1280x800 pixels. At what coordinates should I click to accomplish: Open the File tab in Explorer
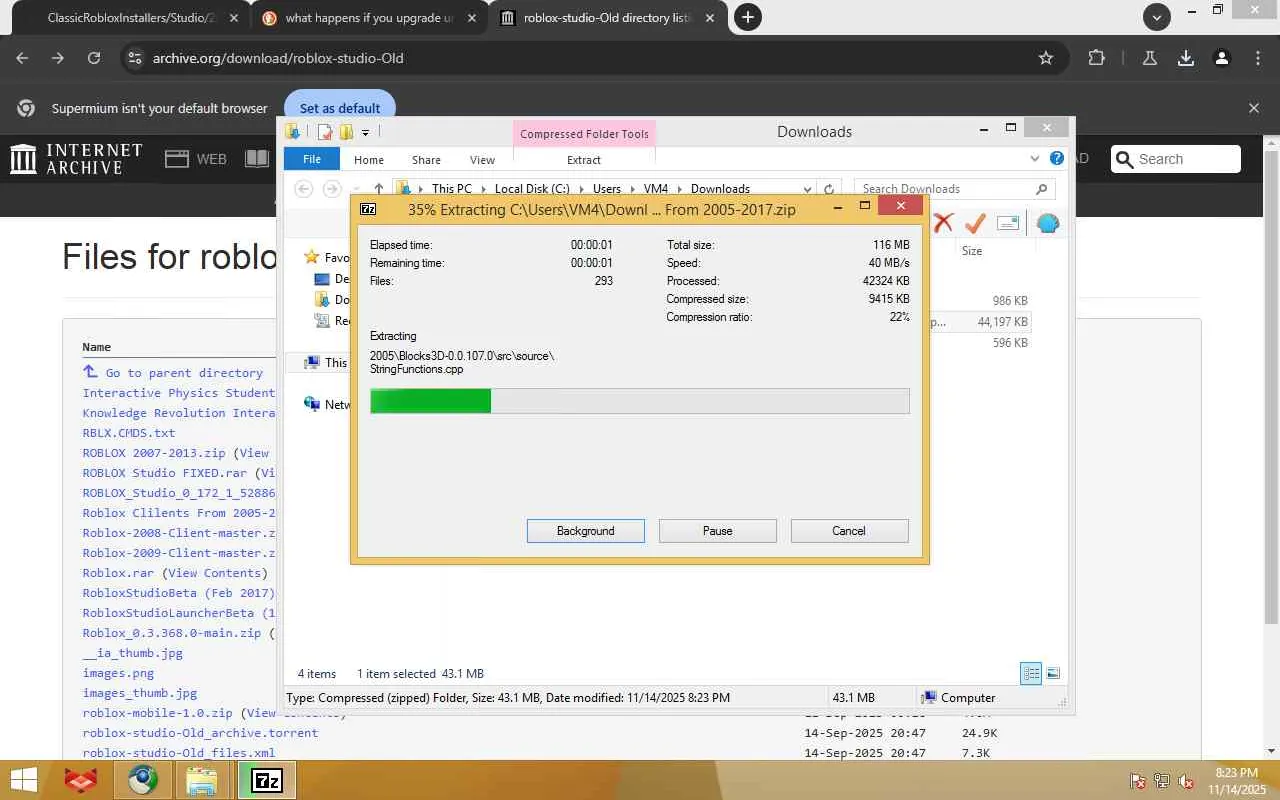coord(312,159)
